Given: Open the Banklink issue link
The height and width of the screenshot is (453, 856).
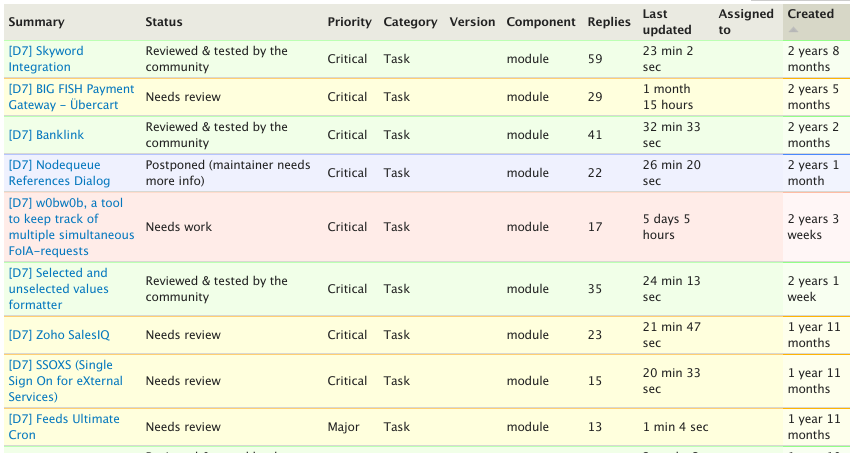Looking at the screenshot, I should (47, 135).
